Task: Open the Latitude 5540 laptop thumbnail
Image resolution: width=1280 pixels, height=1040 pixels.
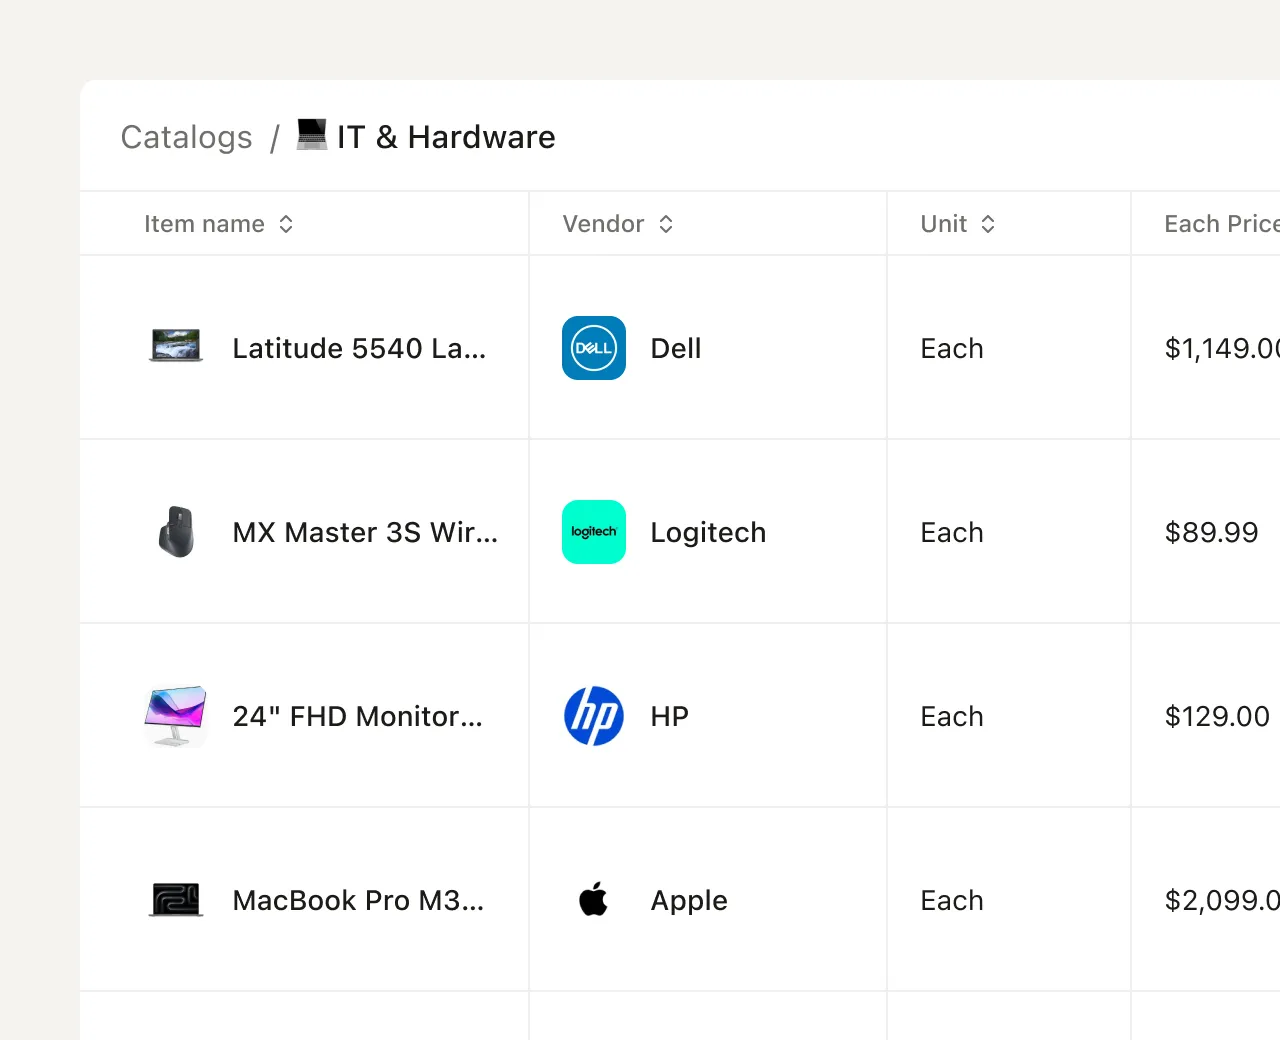Action: click(176, 347)
